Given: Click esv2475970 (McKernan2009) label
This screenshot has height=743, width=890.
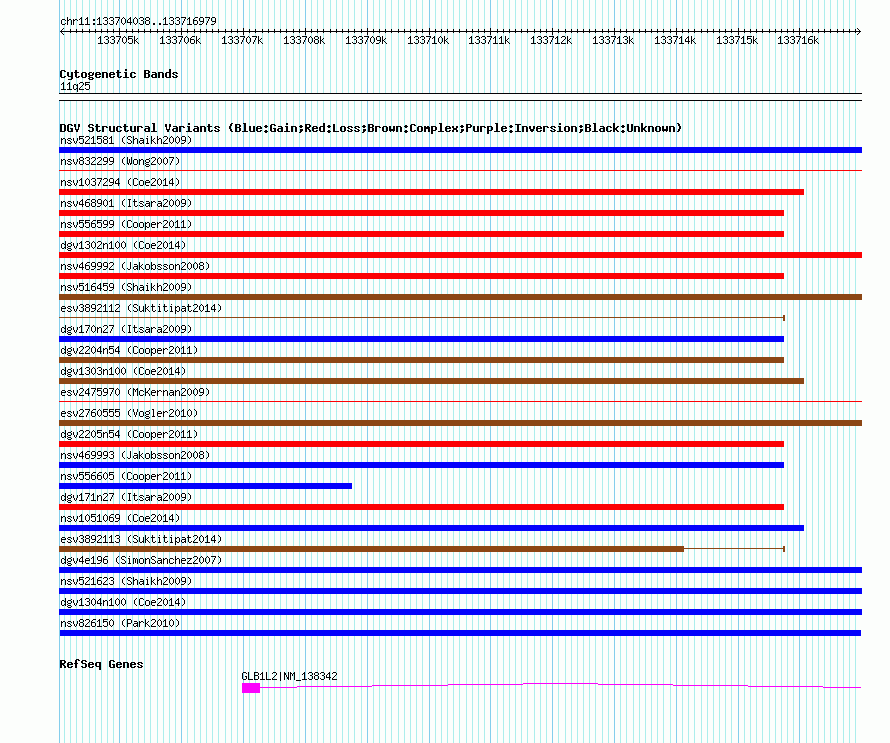Looking at the screenshot, I should [x=135, y=392].
